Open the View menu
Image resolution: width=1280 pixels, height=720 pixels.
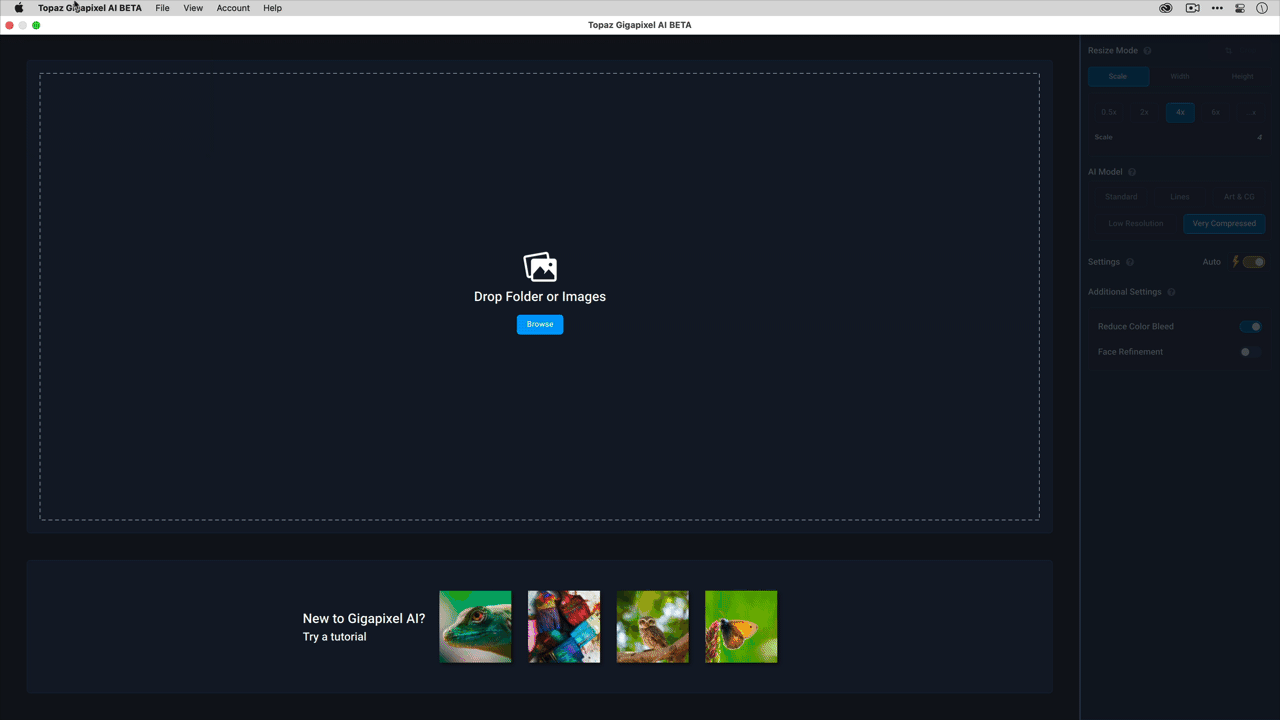[x=193, y=8]
